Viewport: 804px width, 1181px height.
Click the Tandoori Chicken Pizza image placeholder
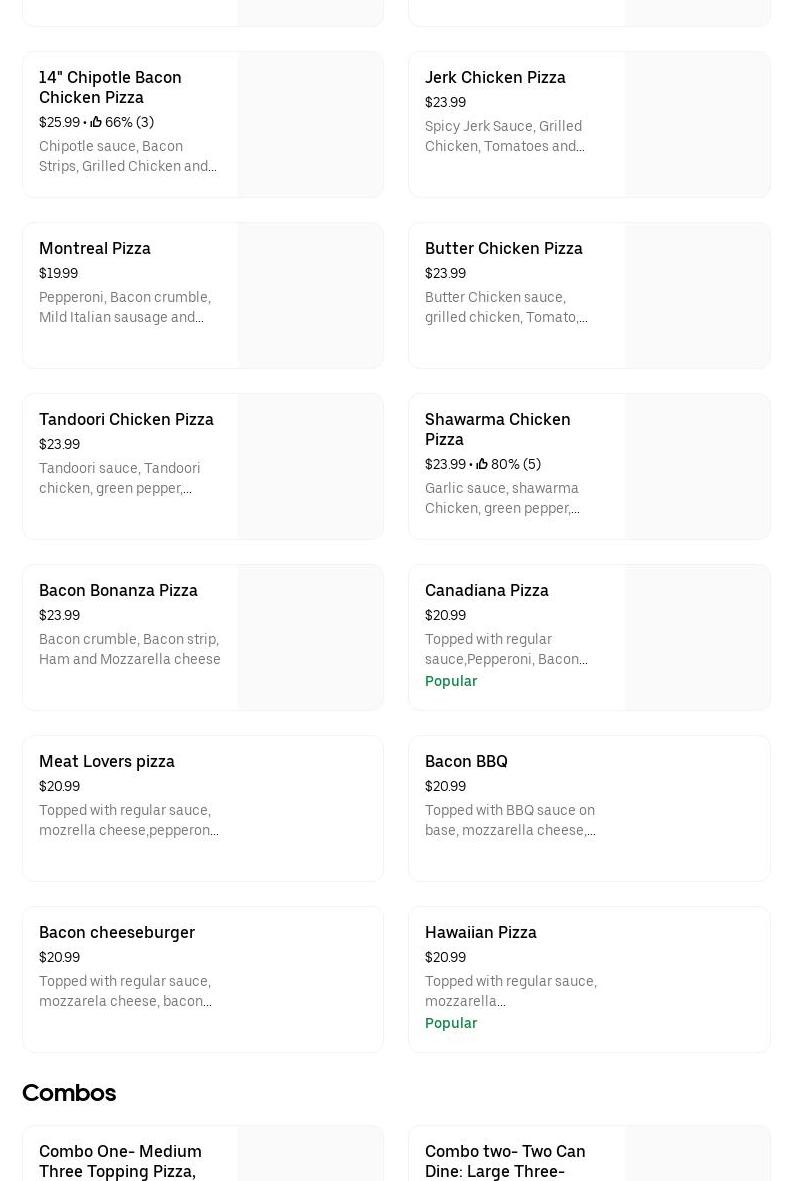tap(310, 467)
